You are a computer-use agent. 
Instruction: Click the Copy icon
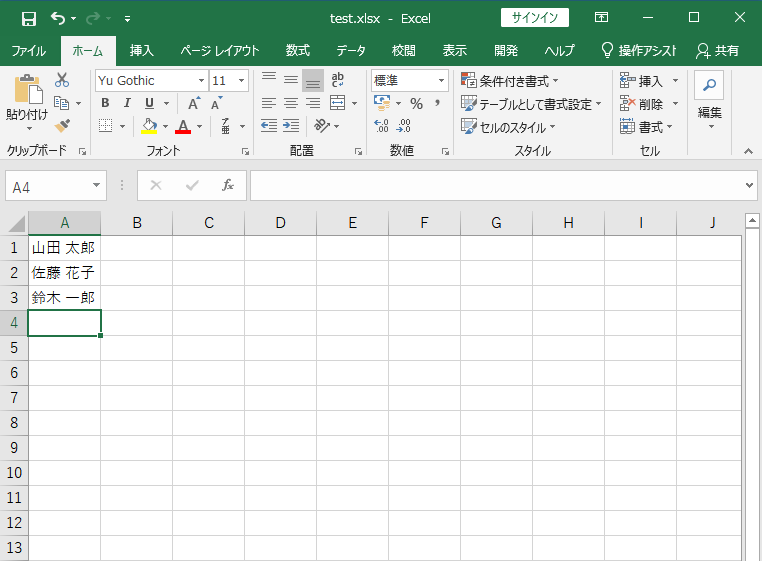[x=61, y=103]
